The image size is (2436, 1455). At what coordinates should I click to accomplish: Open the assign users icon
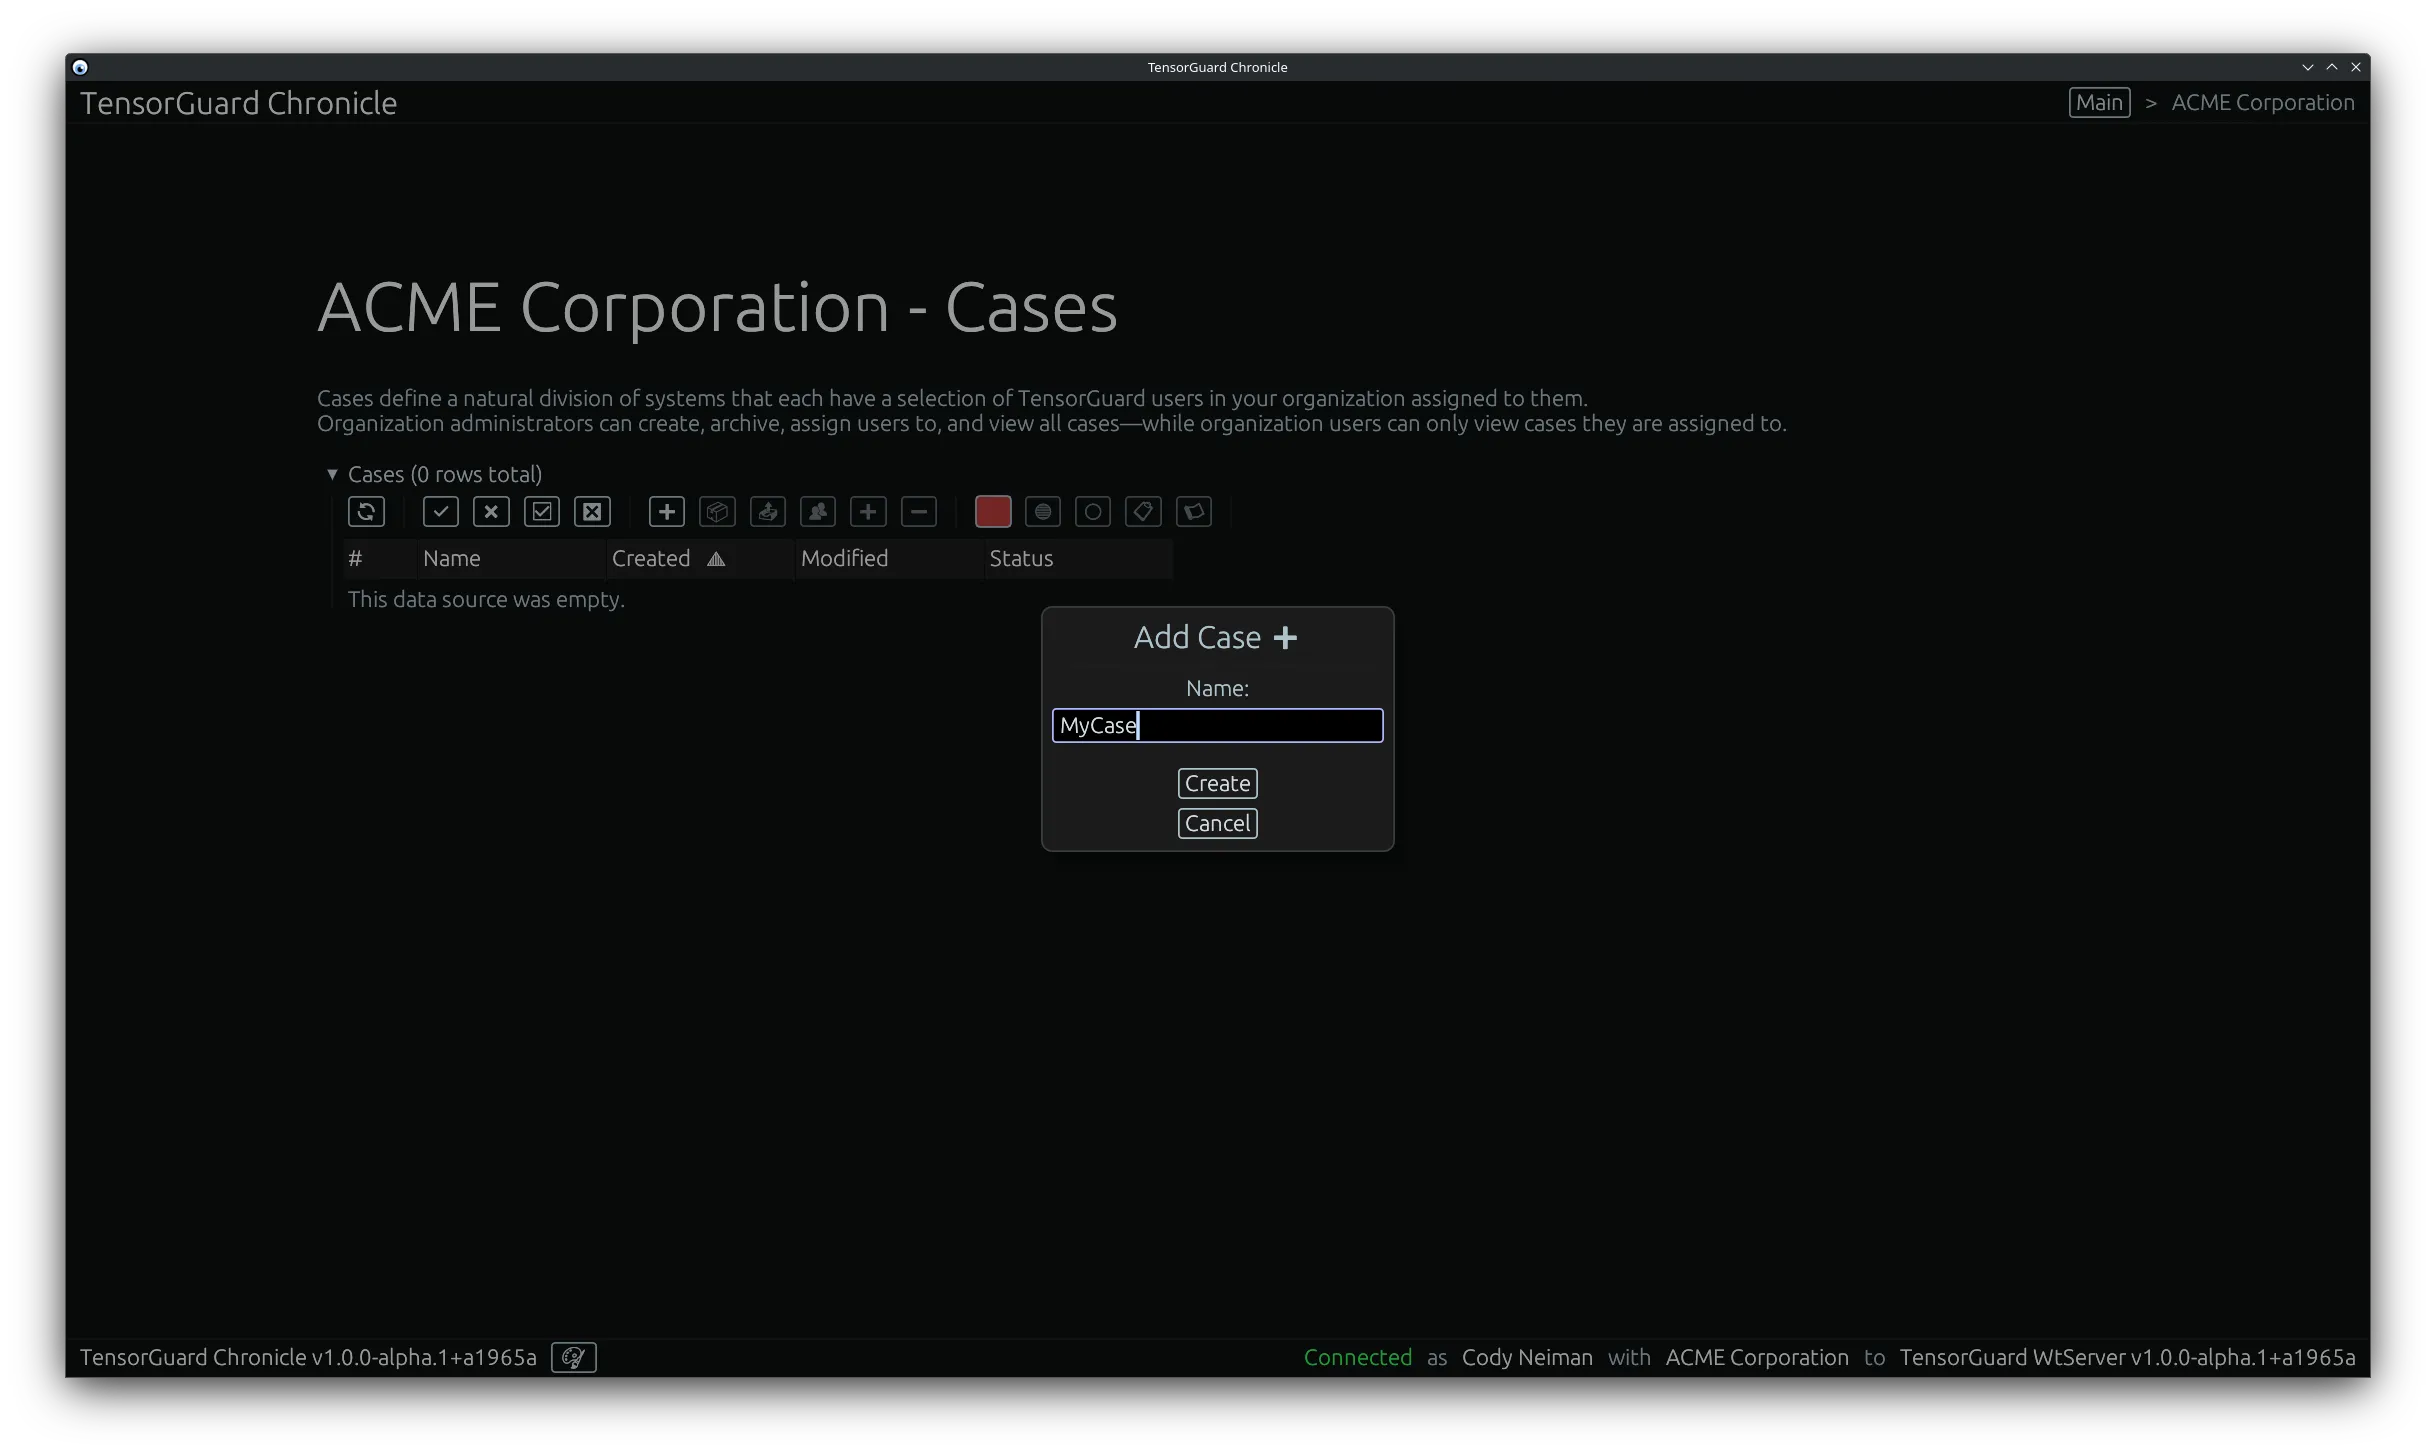(x=817, y=511)
